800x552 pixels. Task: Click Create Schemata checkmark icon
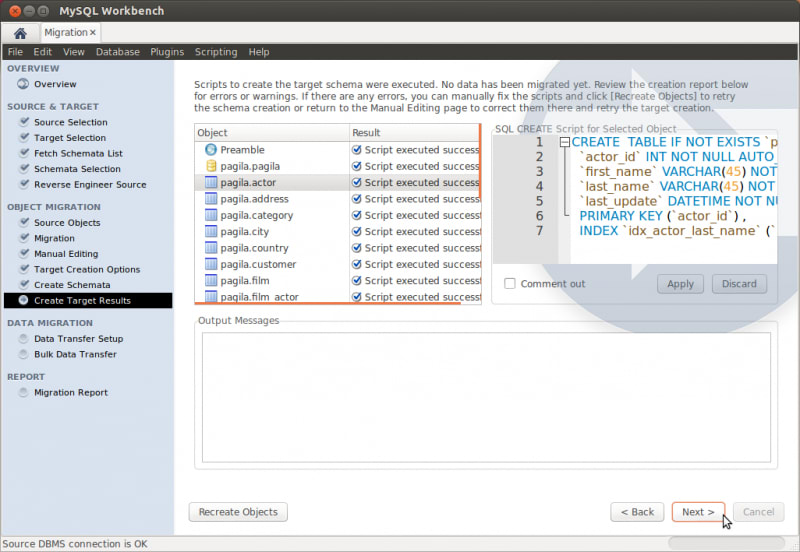pyautogui.click(x=24, y=285)
